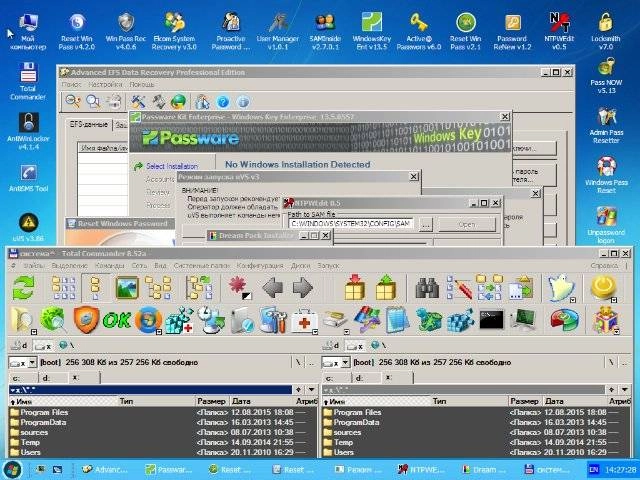Click the globe with magnifier icon
This screenshot has height=480, width=640.
pyautogui.click(x=53, y=320)
